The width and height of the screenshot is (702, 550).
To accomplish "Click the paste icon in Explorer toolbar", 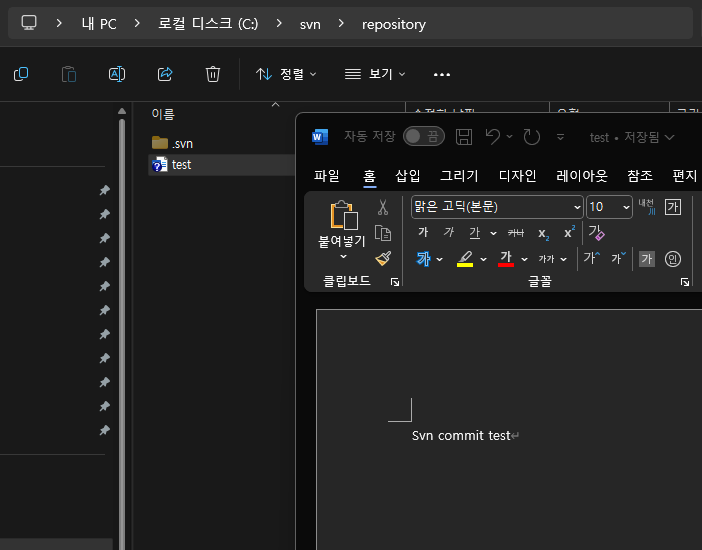I will click(68, 74).
